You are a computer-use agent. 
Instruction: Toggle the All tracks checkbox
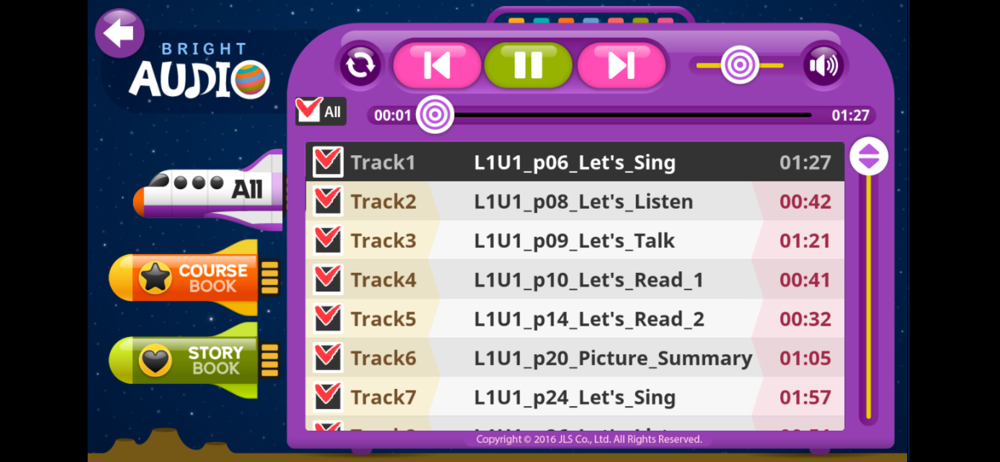(x=321, y=111)
